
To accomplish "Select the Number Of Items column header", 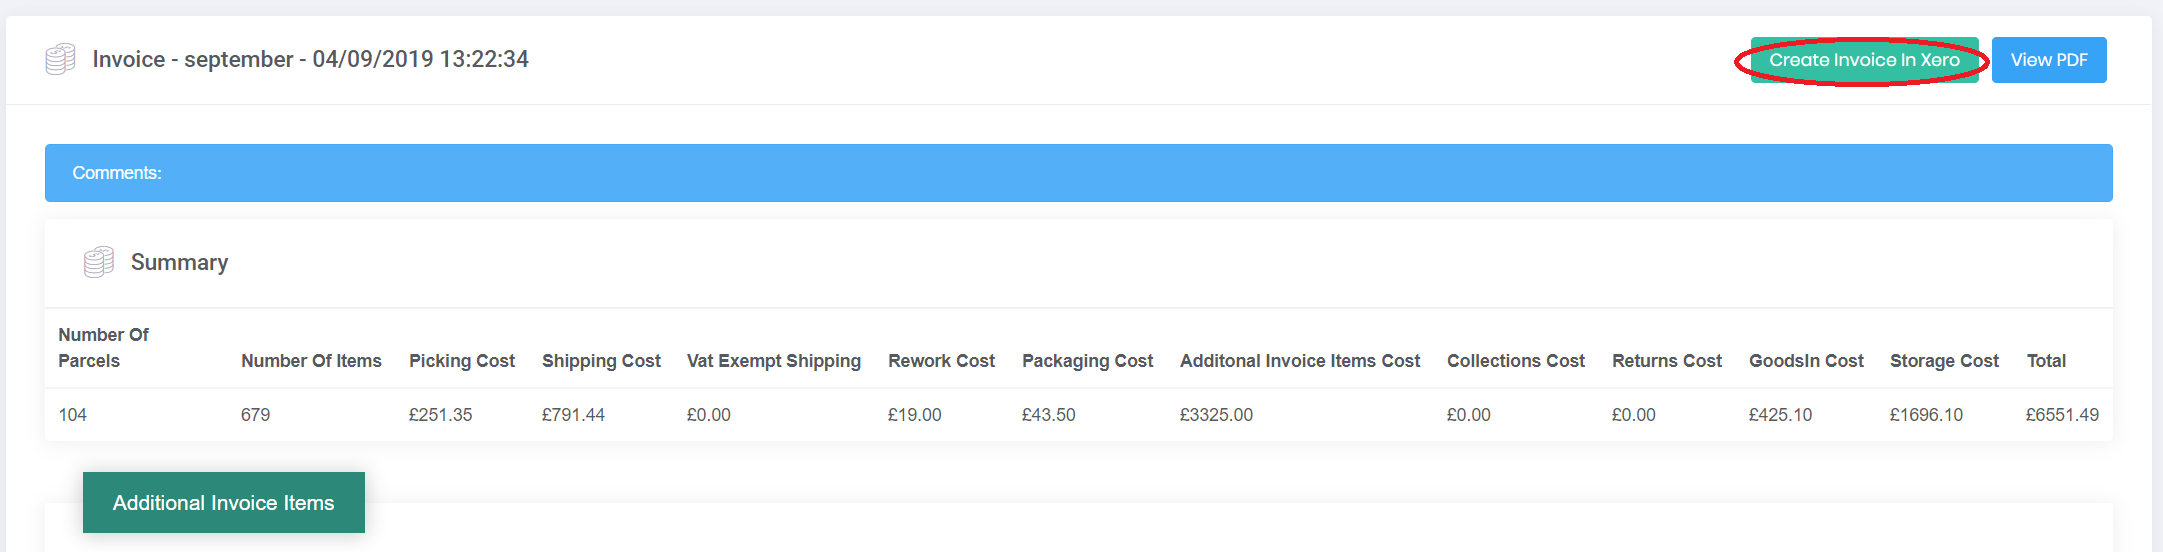I will point(311,361).
